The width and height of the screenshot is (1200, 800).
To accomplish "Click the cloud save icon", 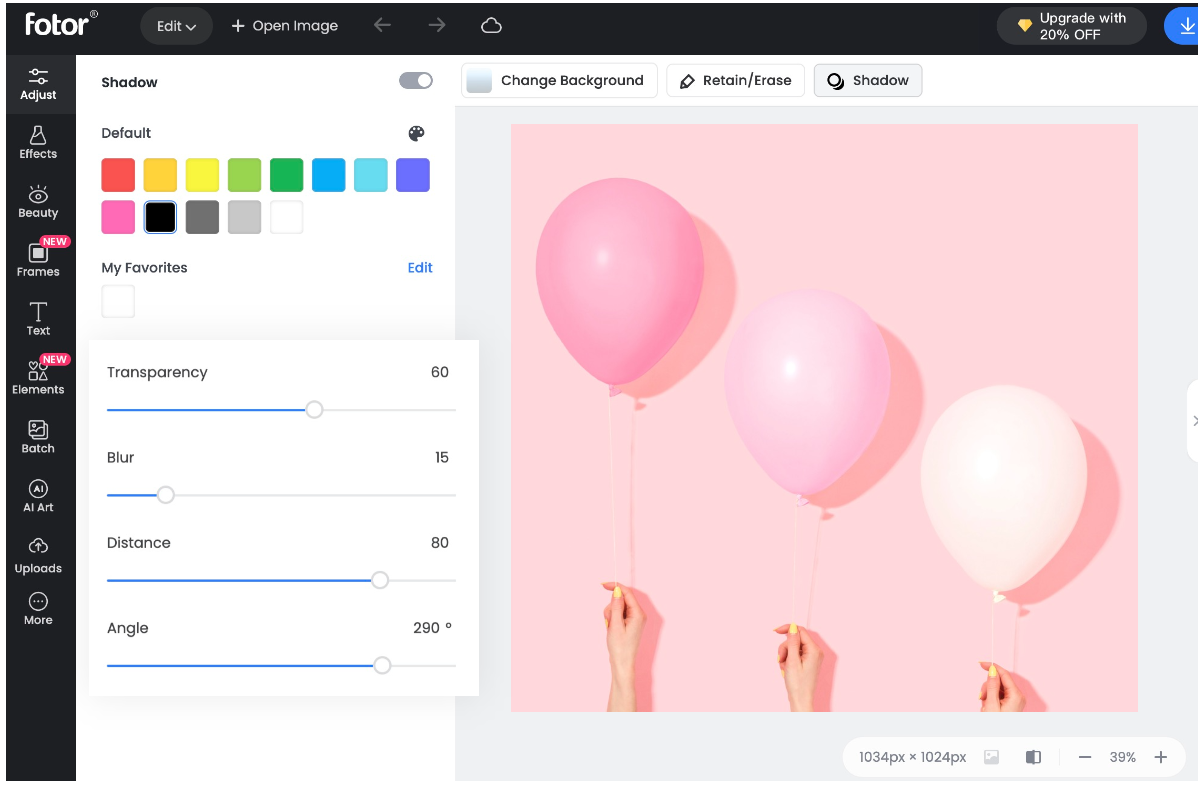I will (491, 26).
